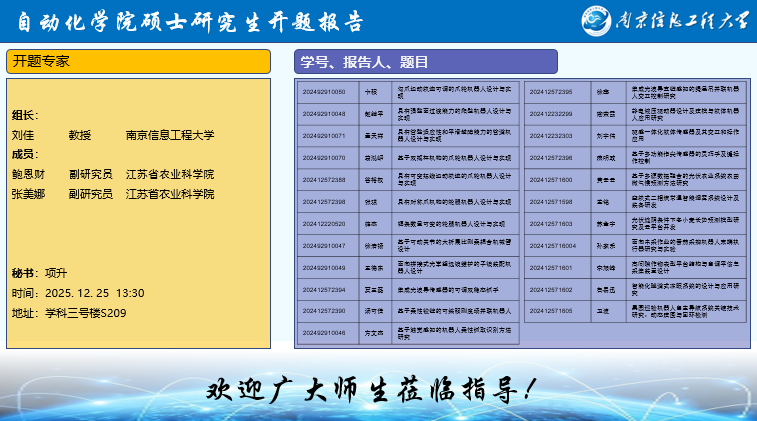The height and width of the screenshot is (421, 757).
Task: Select student ID 202412572395 in right table
Action: click(x=551, y=91)
